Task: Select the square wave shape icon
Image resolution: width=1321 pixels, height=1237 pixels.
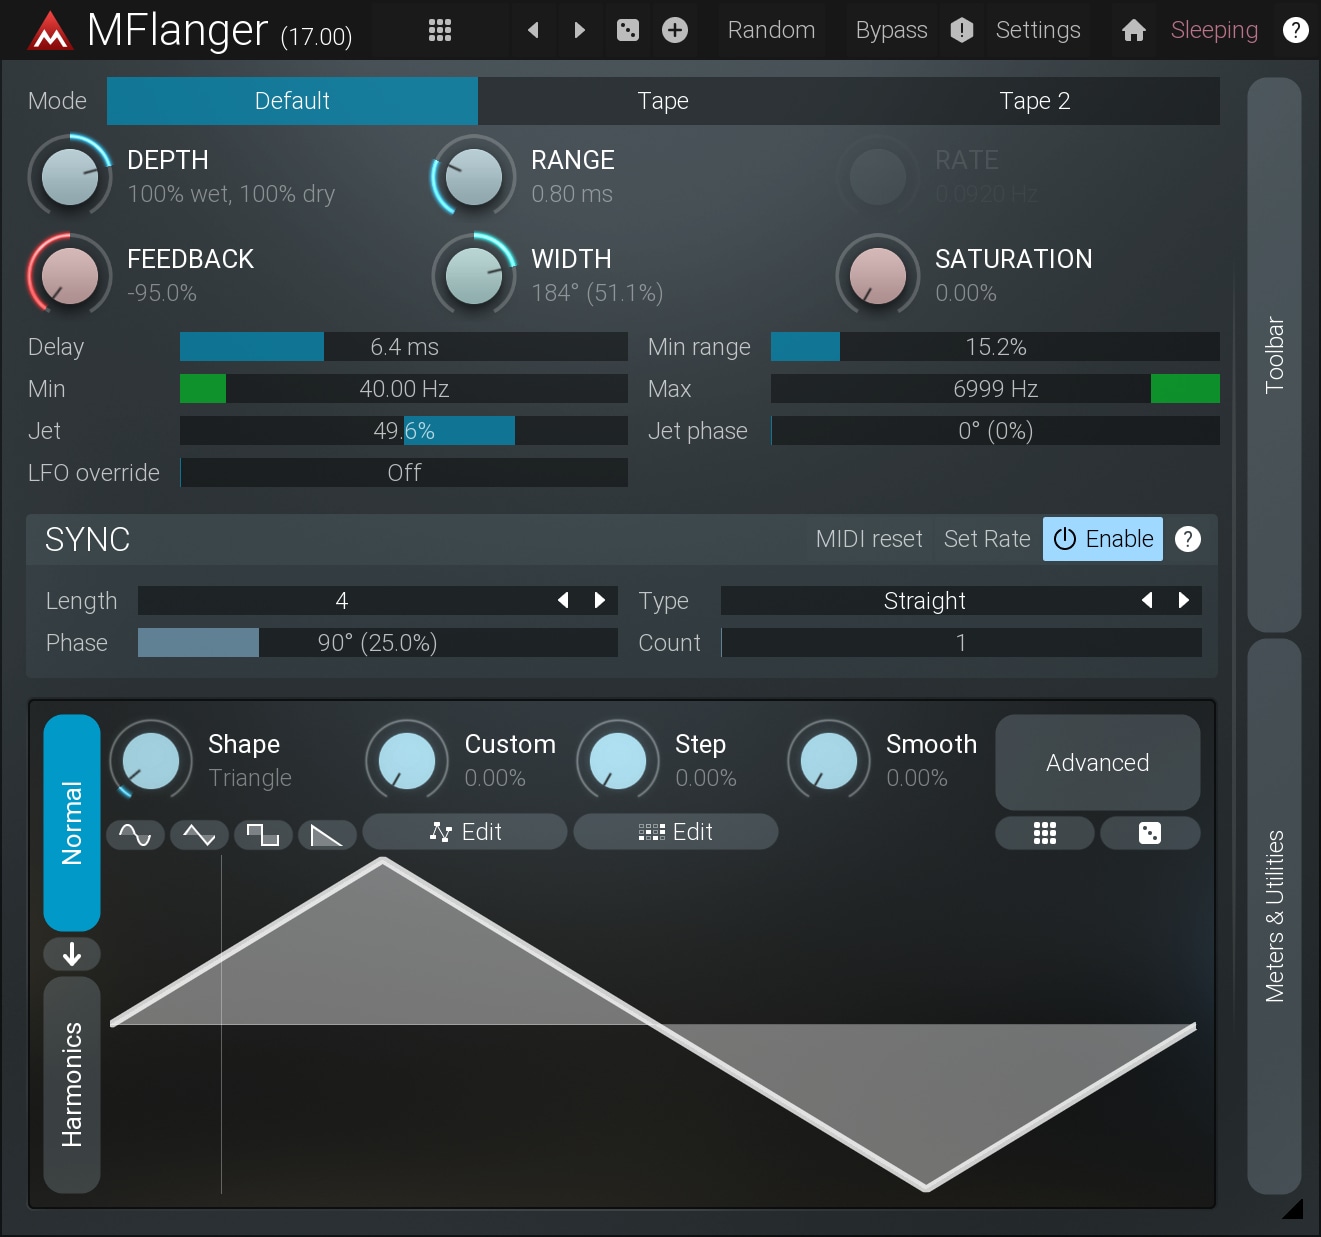Action: (263, 834)
